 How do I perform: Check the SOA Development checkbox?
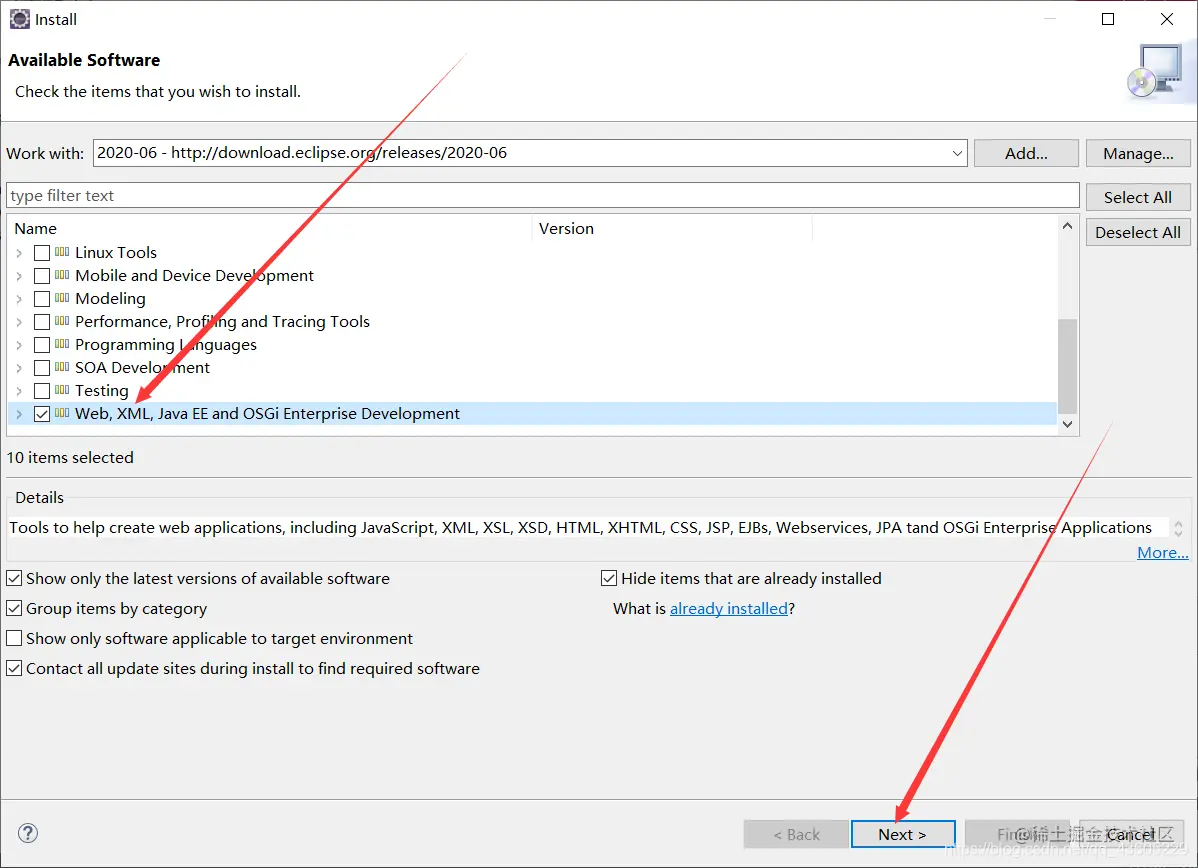tap(42, 368)
